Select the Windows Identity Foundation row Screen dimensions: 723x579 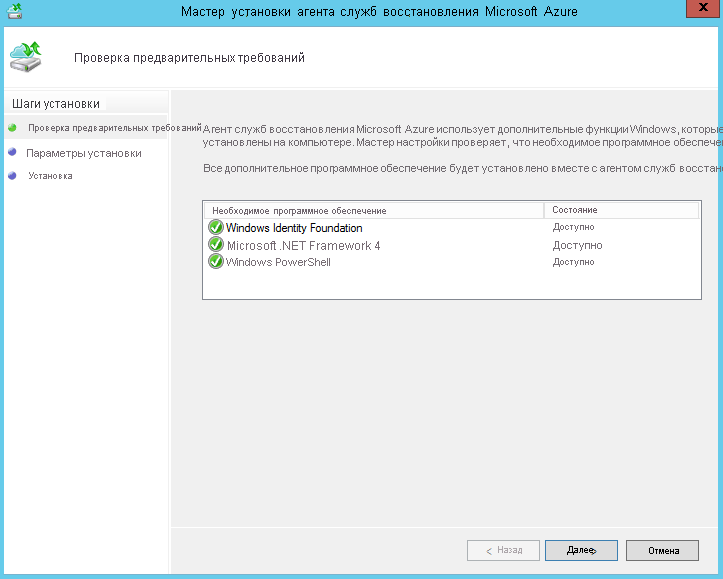point(452,227)
